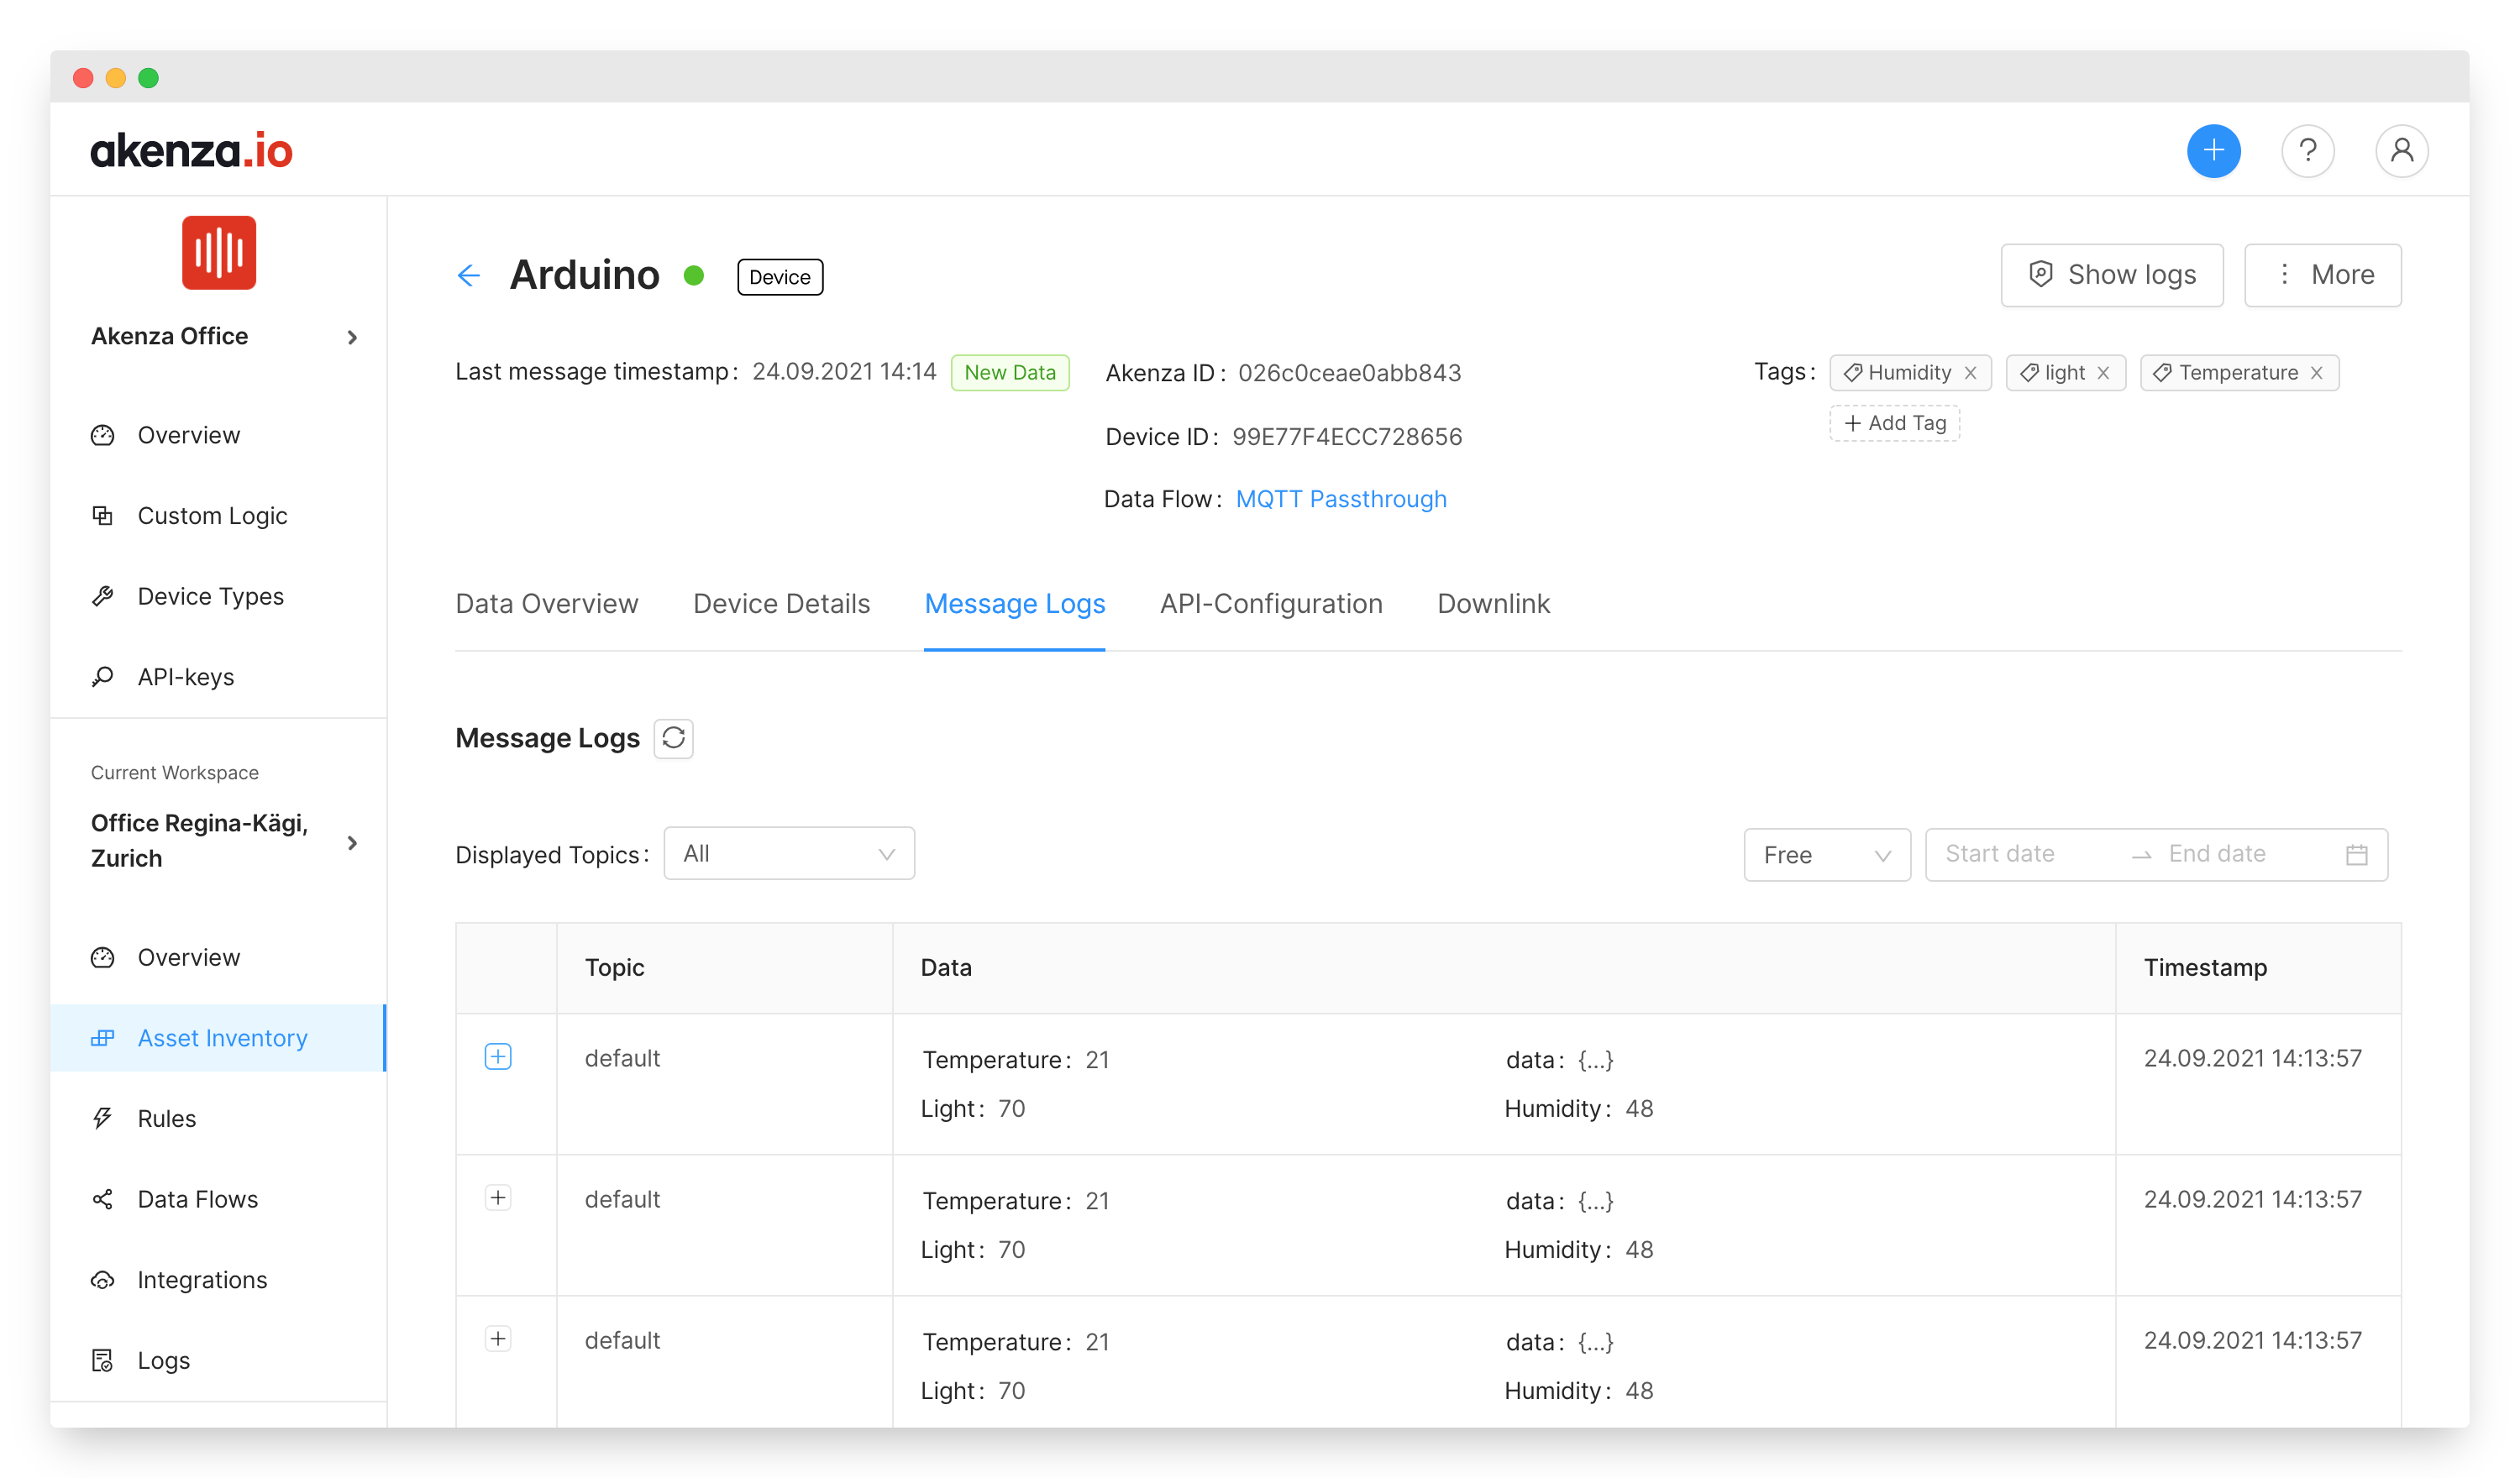Screen dimensions: 2520x1478
Task: Switch to the Data Overview tab
Action: [x=547, y=603]
